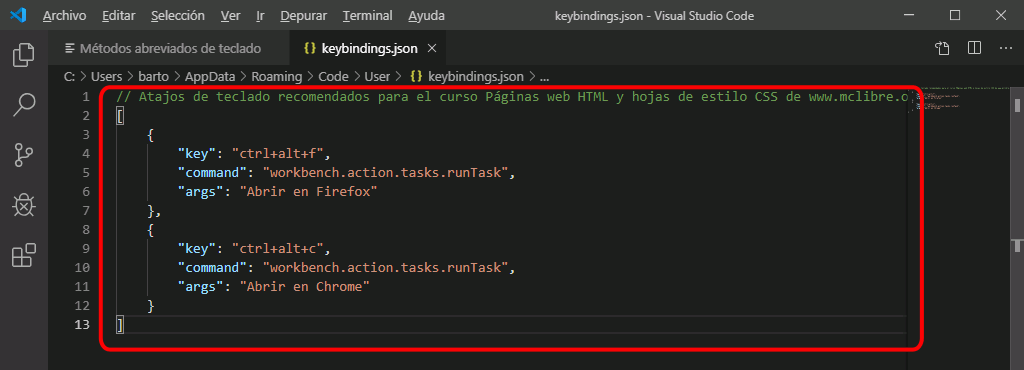Click Open Keyboard Shortcuts icon in editor toolbar
Image resolution: width=1024 pixels, height=370 pixels.
tap(941, 48)
